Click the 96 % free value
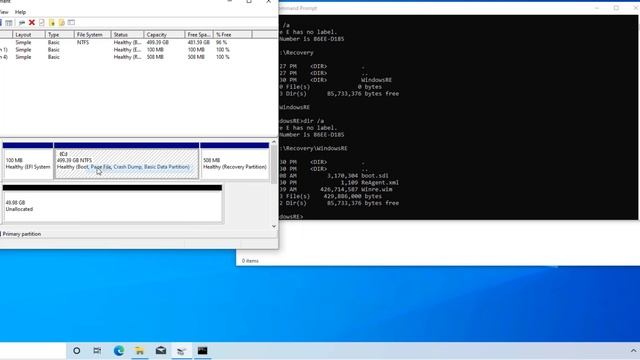Image resolution: width=640 pixels, height=360 pixels. tap(222, 42)
